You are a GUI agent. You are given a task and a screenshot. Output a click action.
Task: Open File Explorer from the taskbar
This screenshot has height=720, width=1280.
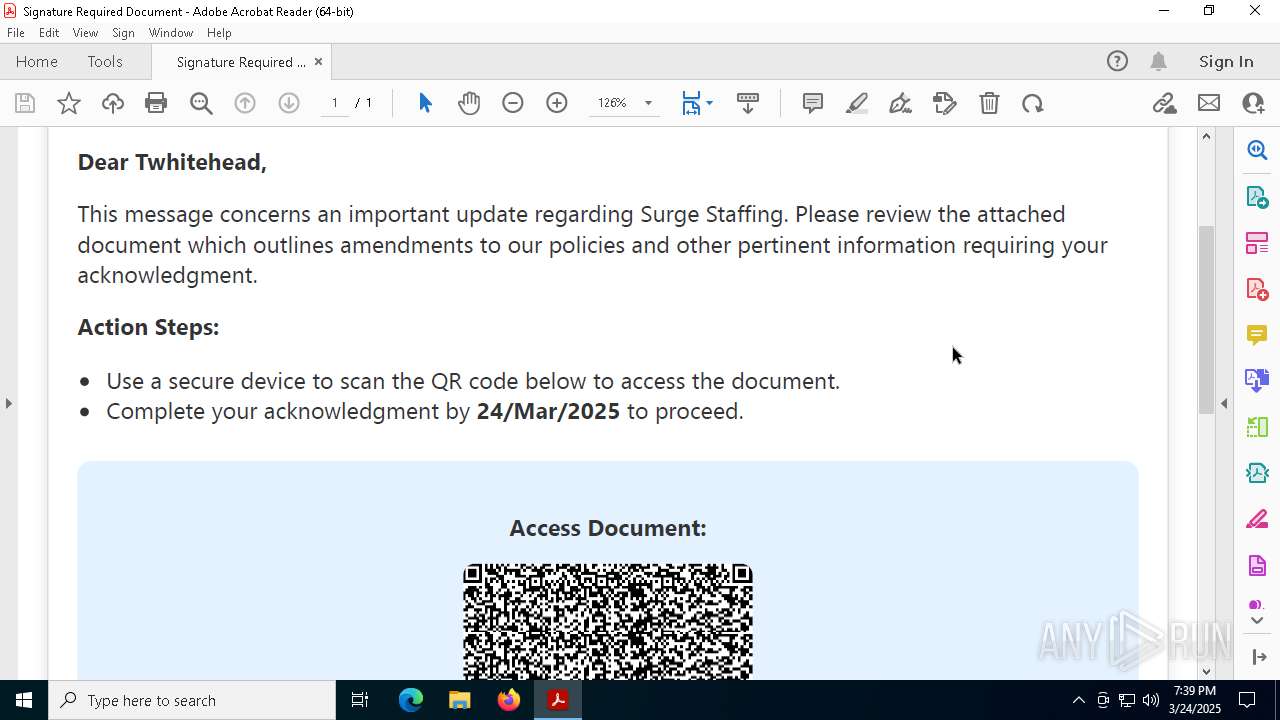pyautogui.click(x=460, y=700)
